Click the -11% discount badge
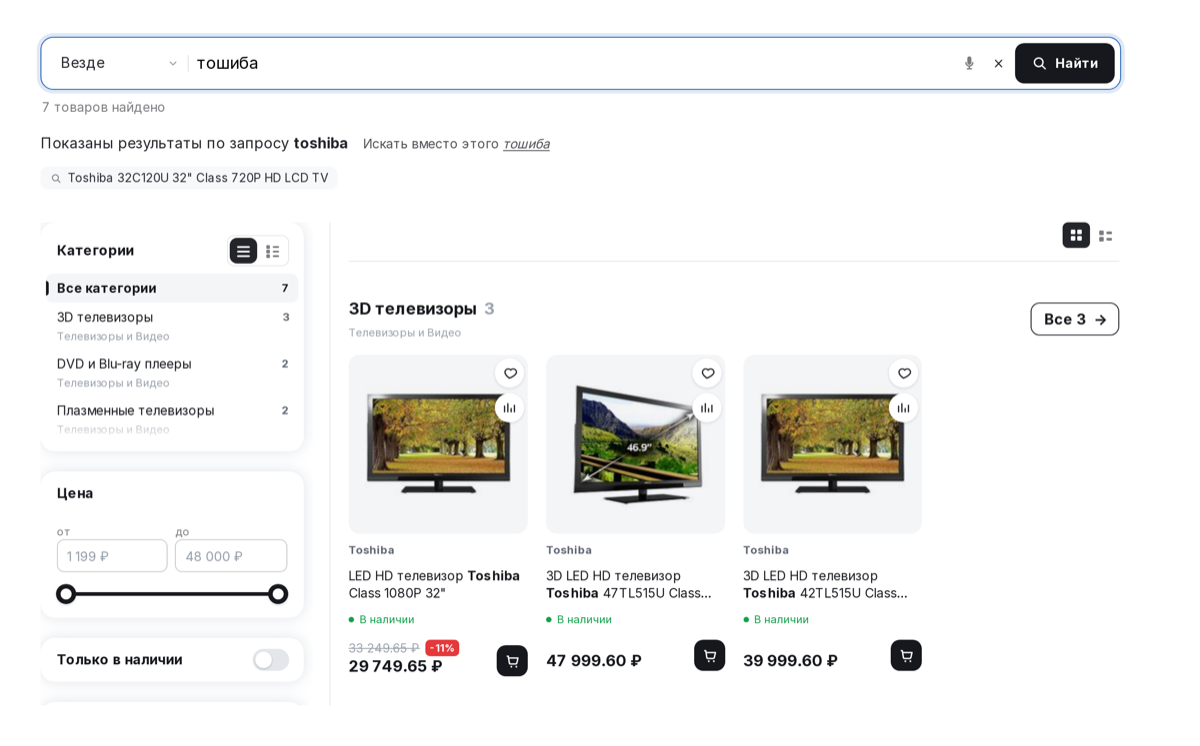The height and width of the screenshot is (746, 1200). 442,648
